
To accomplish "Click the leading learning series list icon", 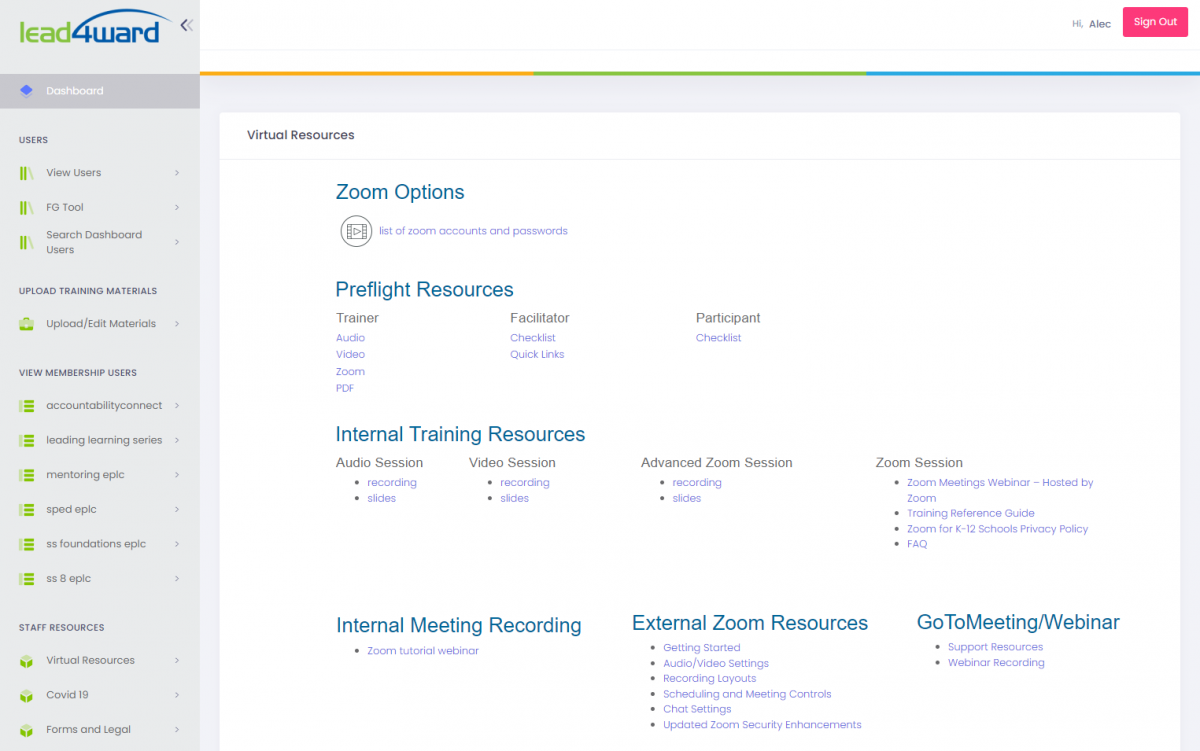I will [26, 440].
